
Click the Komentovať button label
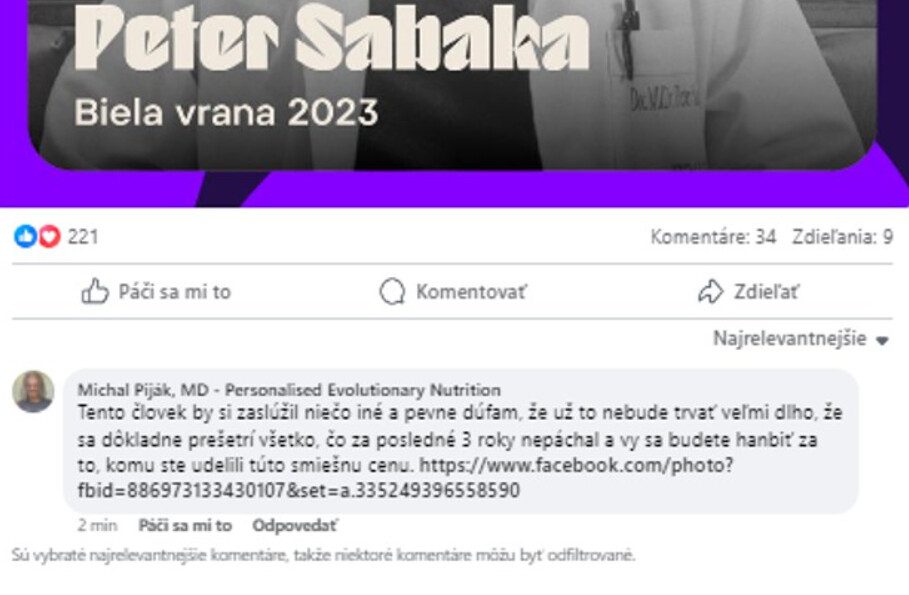pyautogui.click(x=471, y=291)
